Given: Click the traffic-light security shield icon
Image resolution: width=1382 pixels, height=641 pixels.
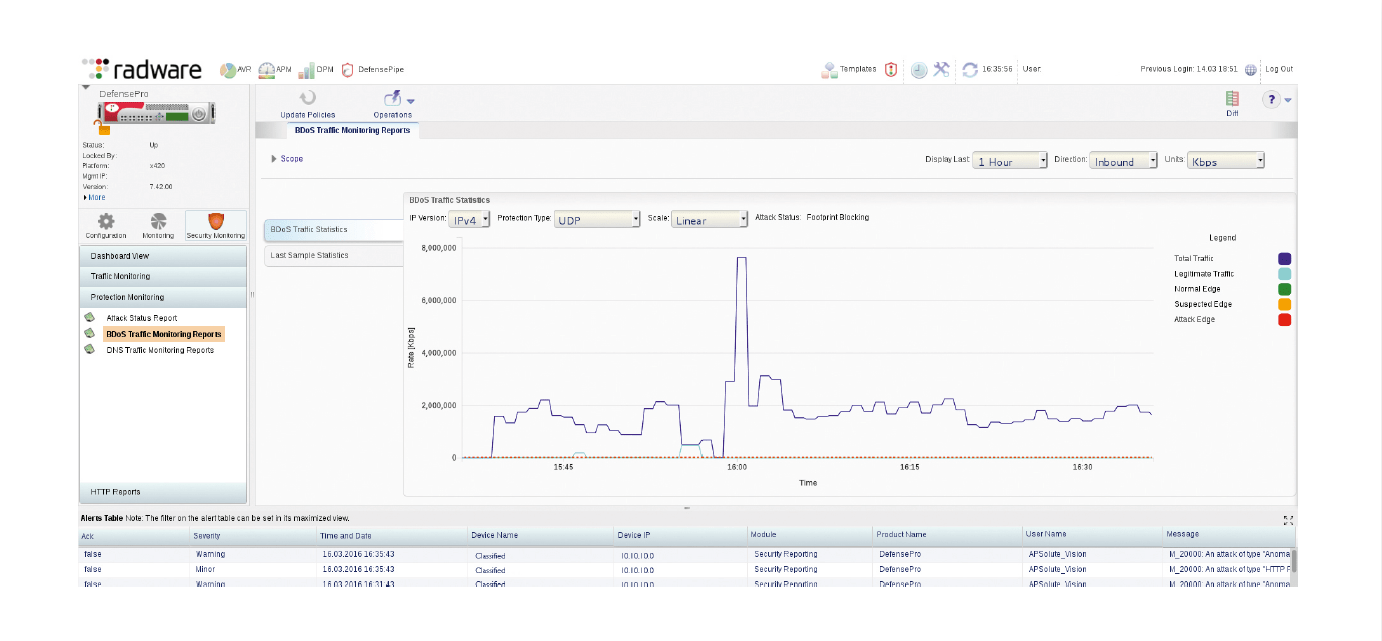Looking at the screenshot, I should click(891, 70).
